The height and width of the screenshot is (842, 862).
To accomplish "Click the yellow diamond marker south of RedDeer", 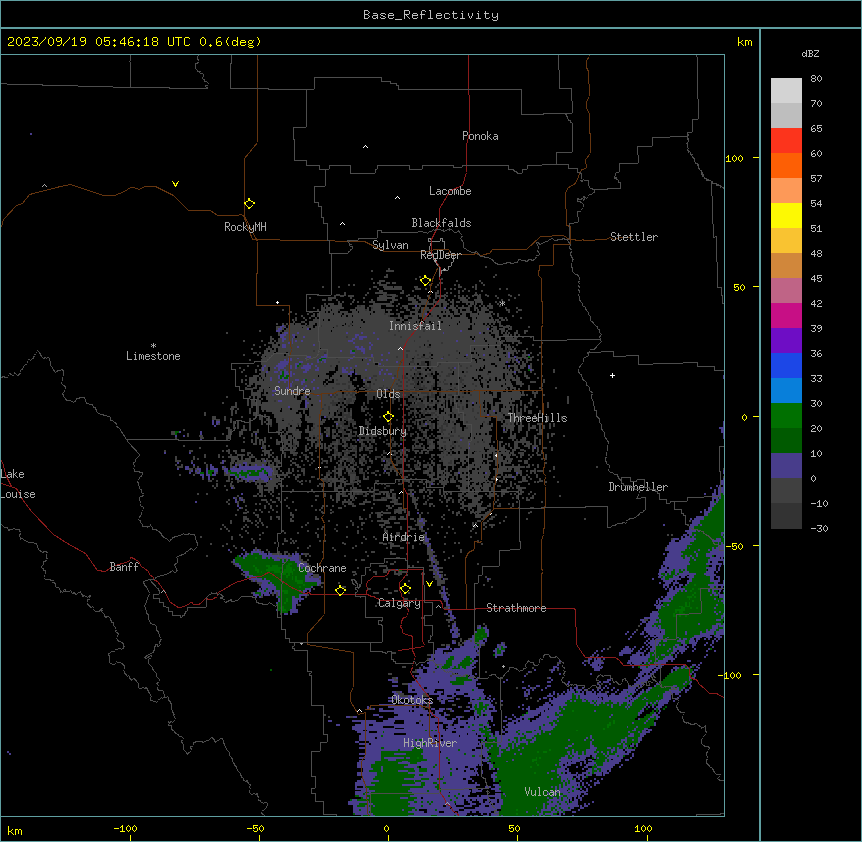I will 426,281.
